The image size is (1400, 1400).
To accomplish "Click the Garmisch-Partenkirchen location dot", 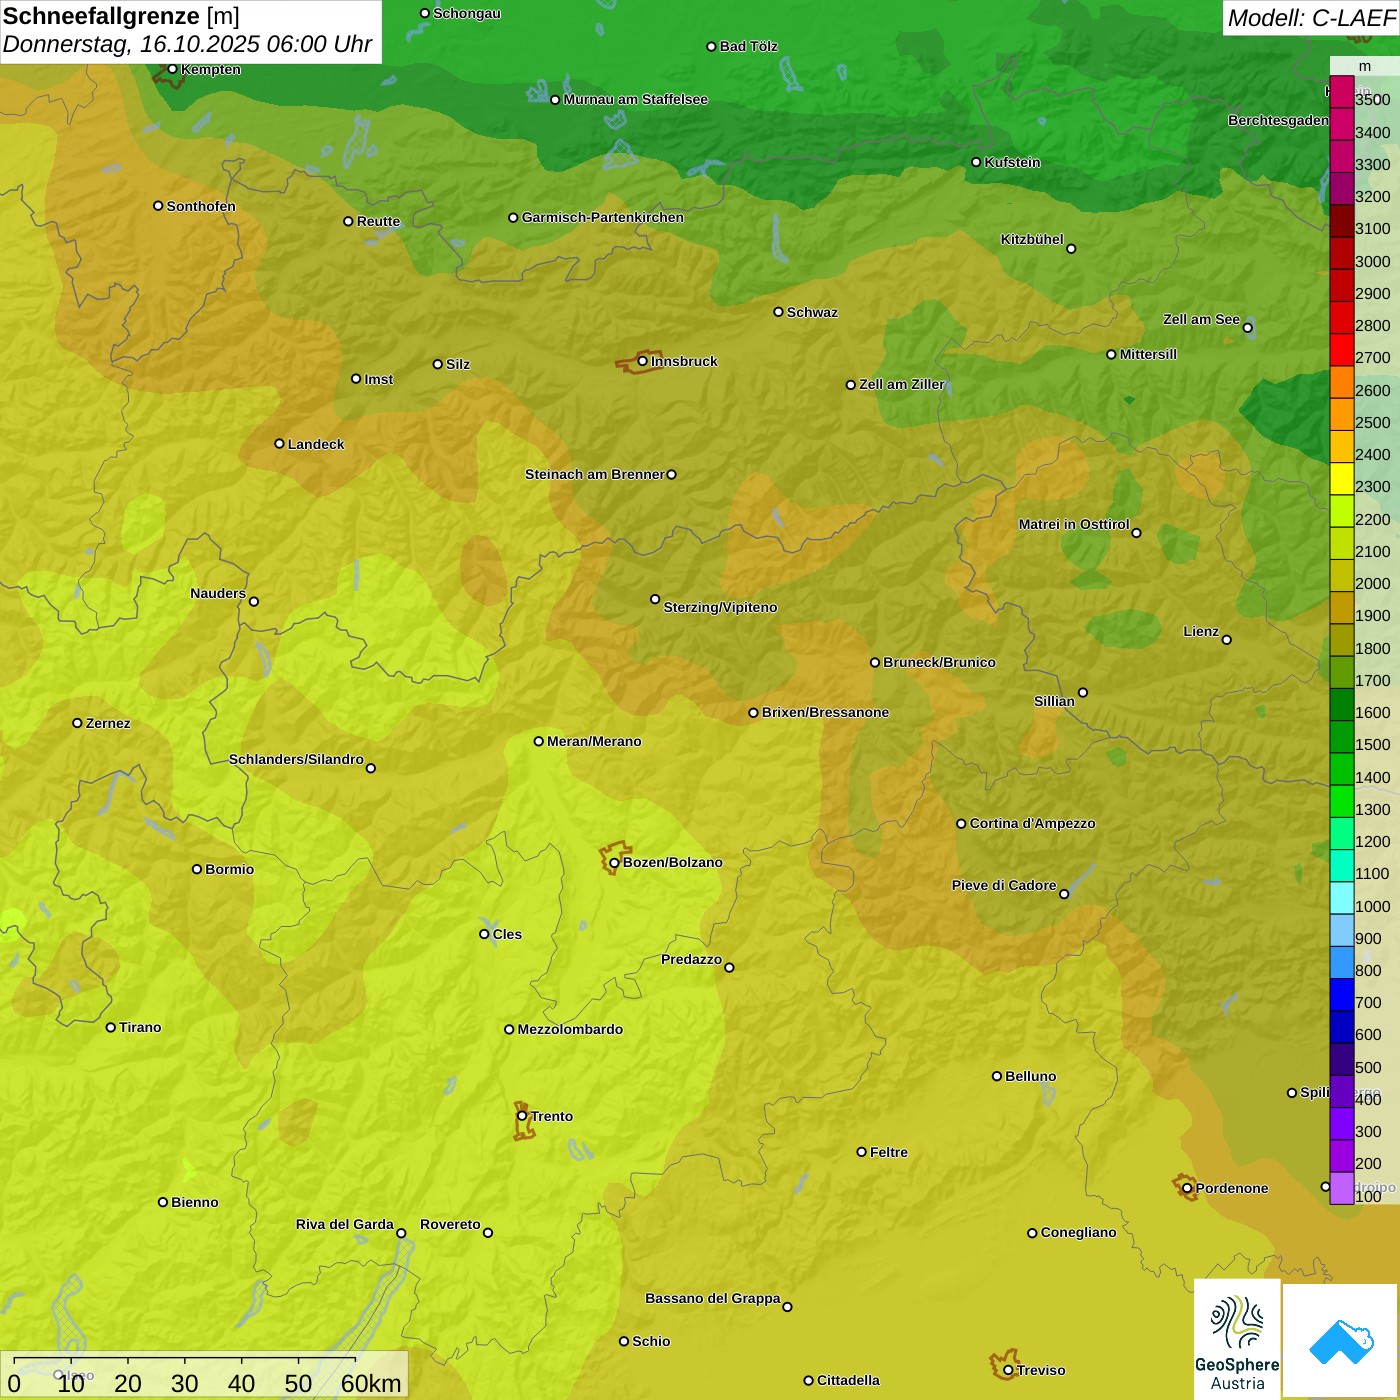I will [513, 217].
